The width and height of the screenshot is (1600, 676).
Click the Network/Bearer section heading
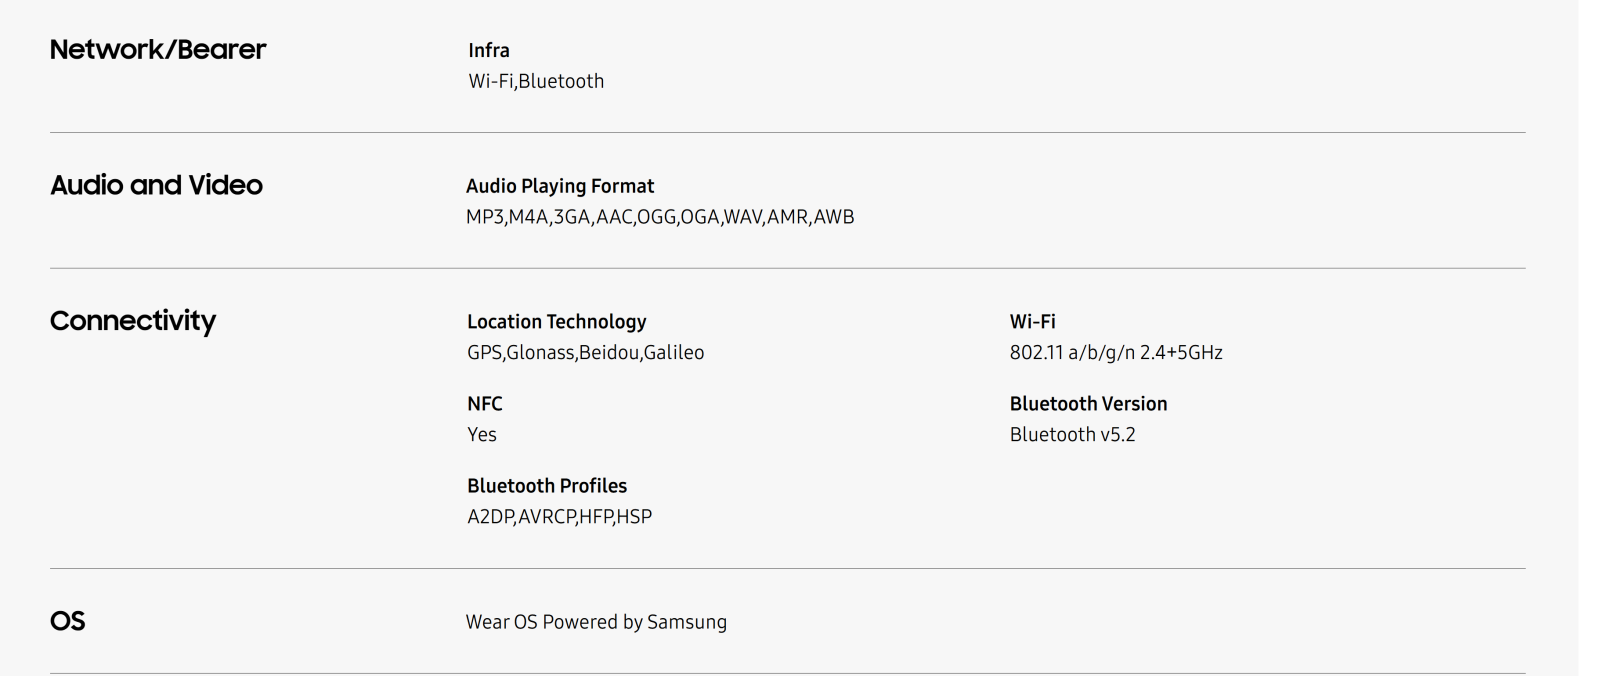[158, 50]
